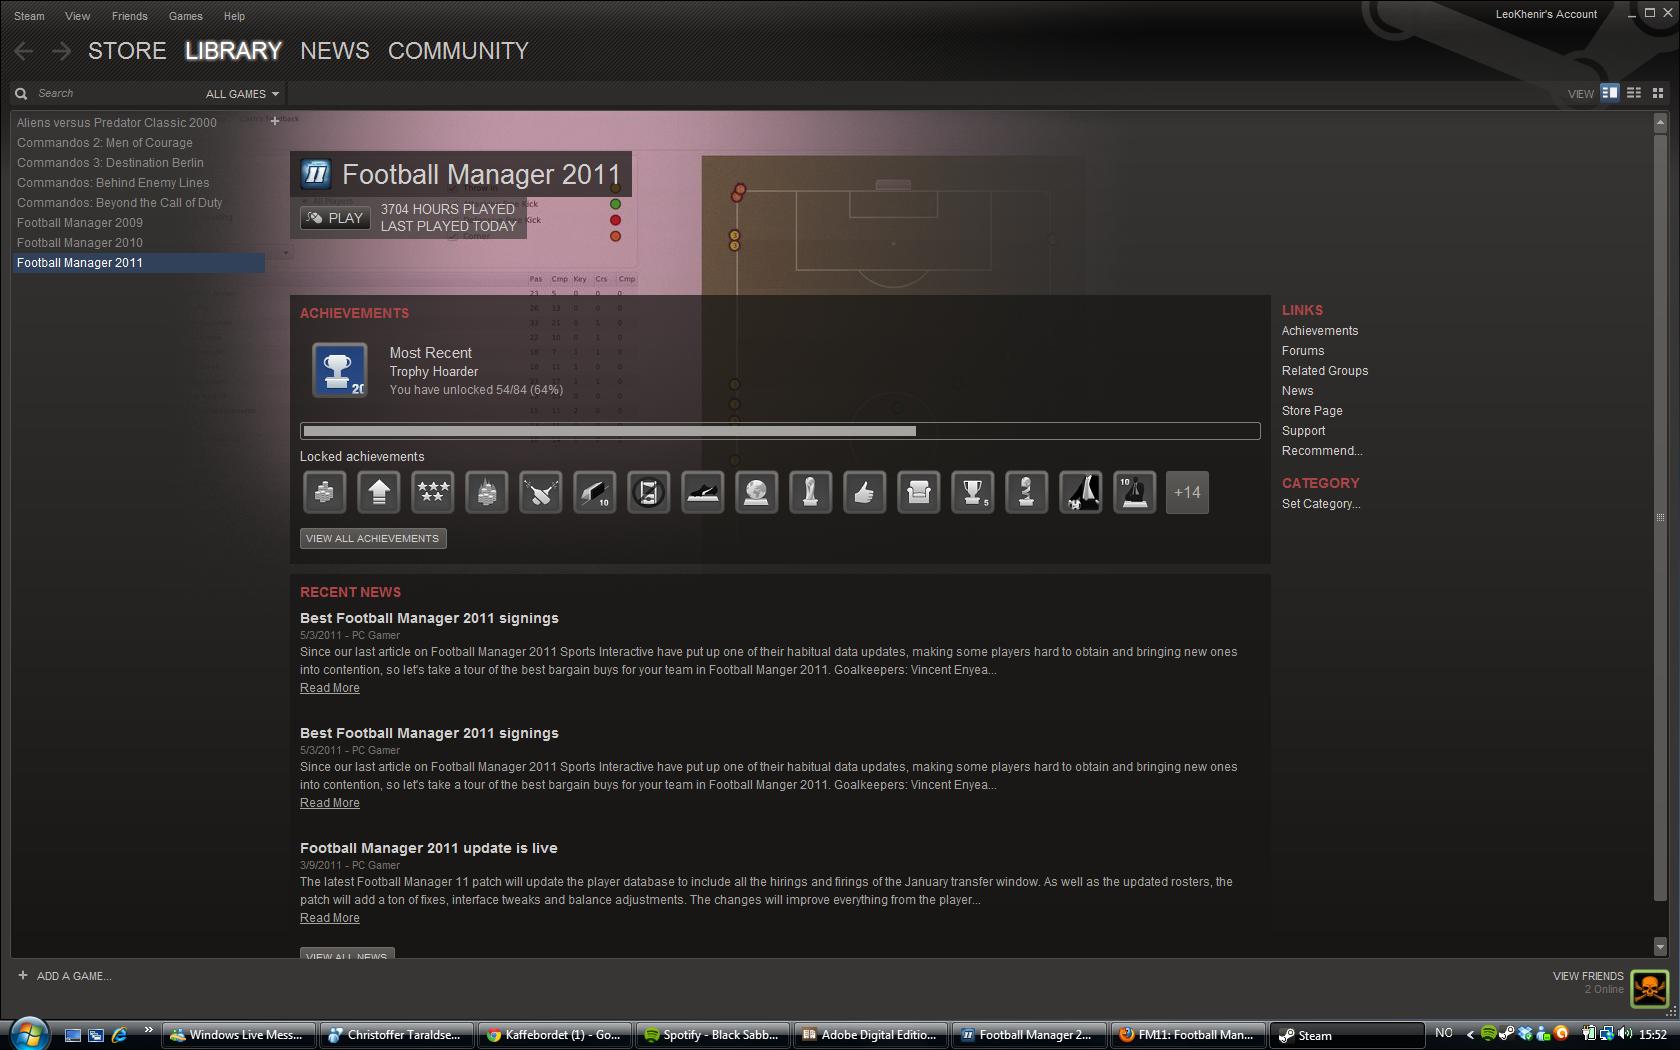Show hidden tray icons arrow
Viewport: 1680px width, 1050px height.
click(x=1470, y=1034)
